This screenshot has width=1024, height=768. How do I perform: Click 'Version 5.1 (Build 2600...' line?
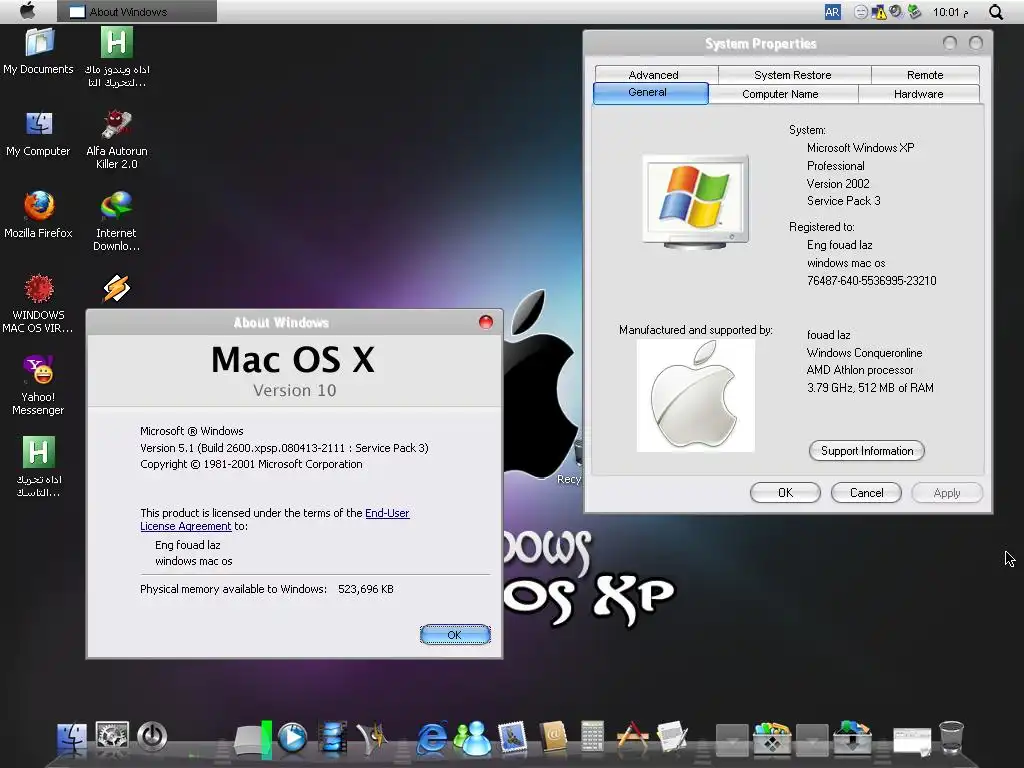(284, 448)
